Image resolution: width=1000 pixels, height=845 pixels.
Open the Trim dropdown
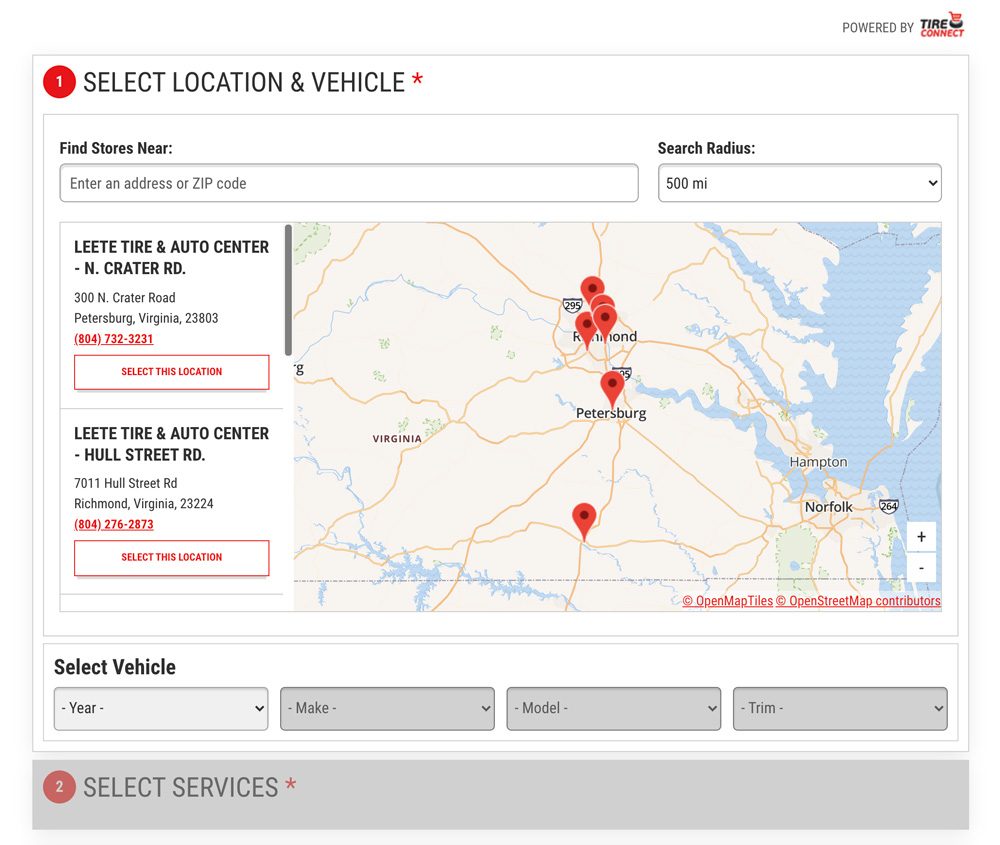pyautogui.click(x=840, y=709)
